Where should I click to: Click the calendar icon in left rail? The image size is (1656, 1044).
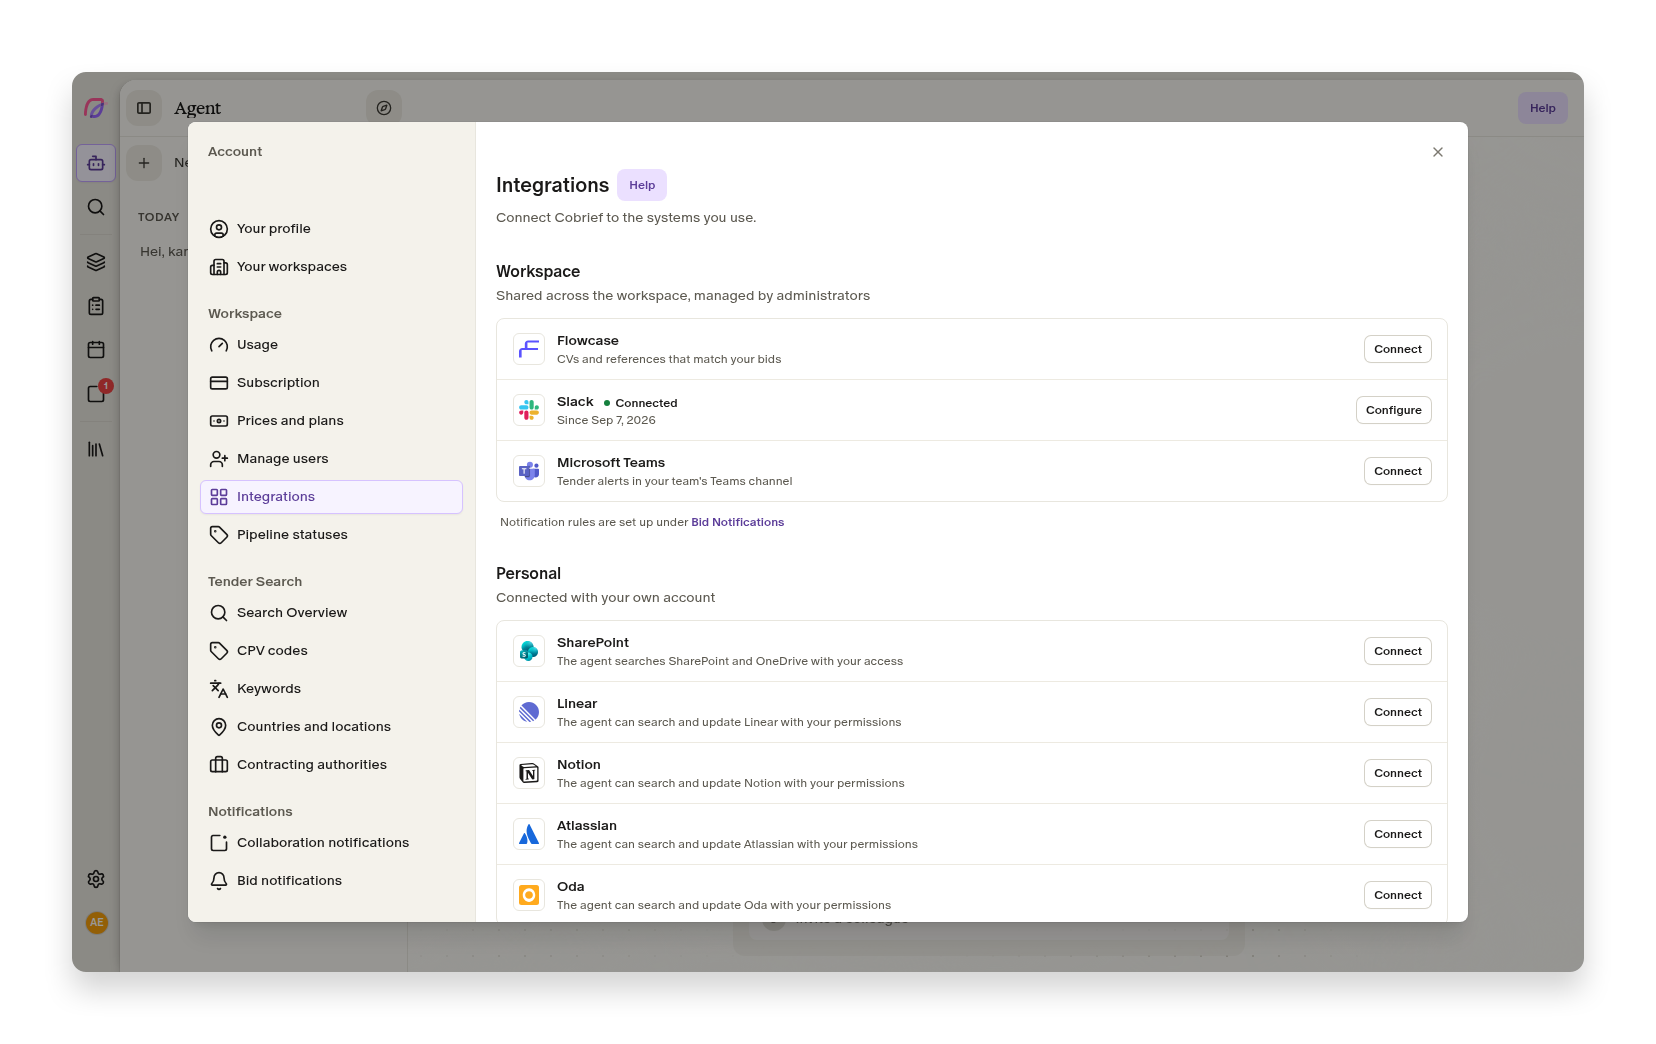96,350
